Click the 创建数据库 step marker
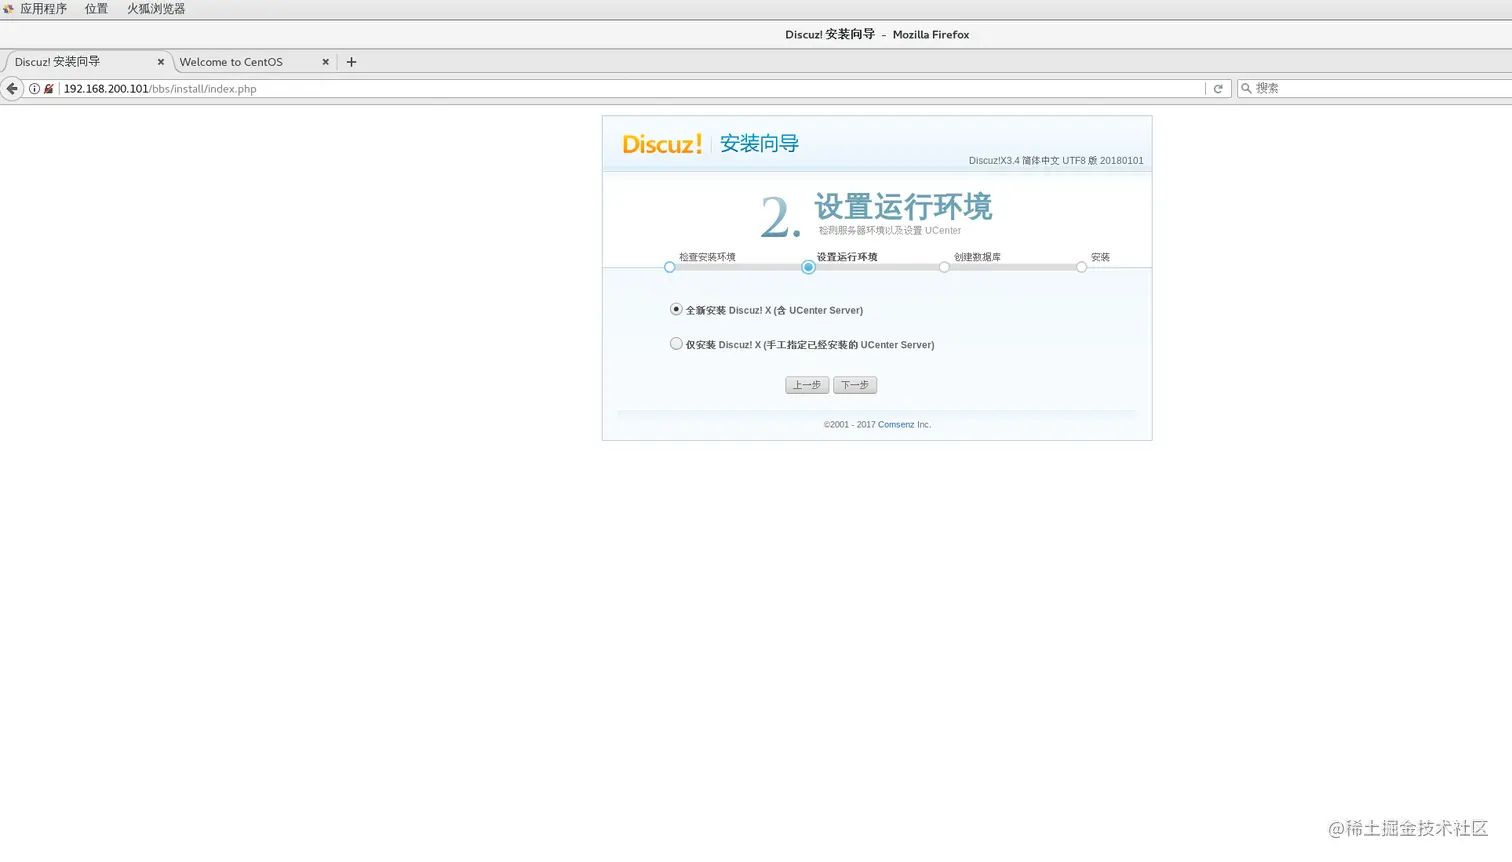 944,267
